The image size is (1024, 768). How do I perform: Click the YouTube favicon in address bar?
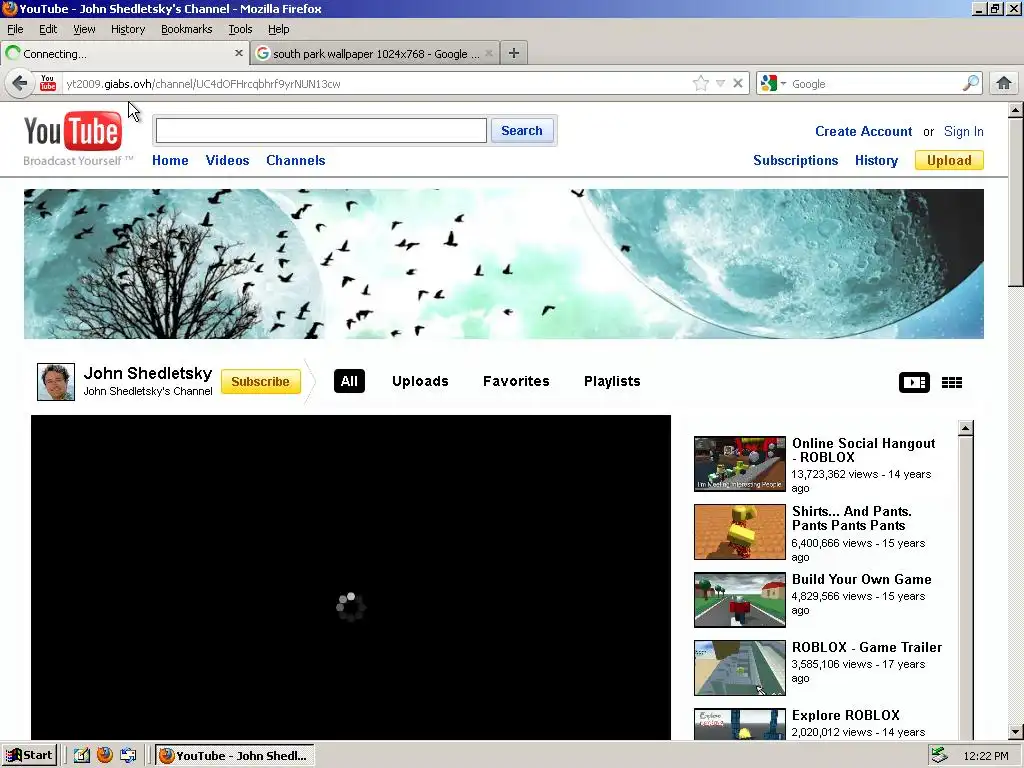click(48, 84)
